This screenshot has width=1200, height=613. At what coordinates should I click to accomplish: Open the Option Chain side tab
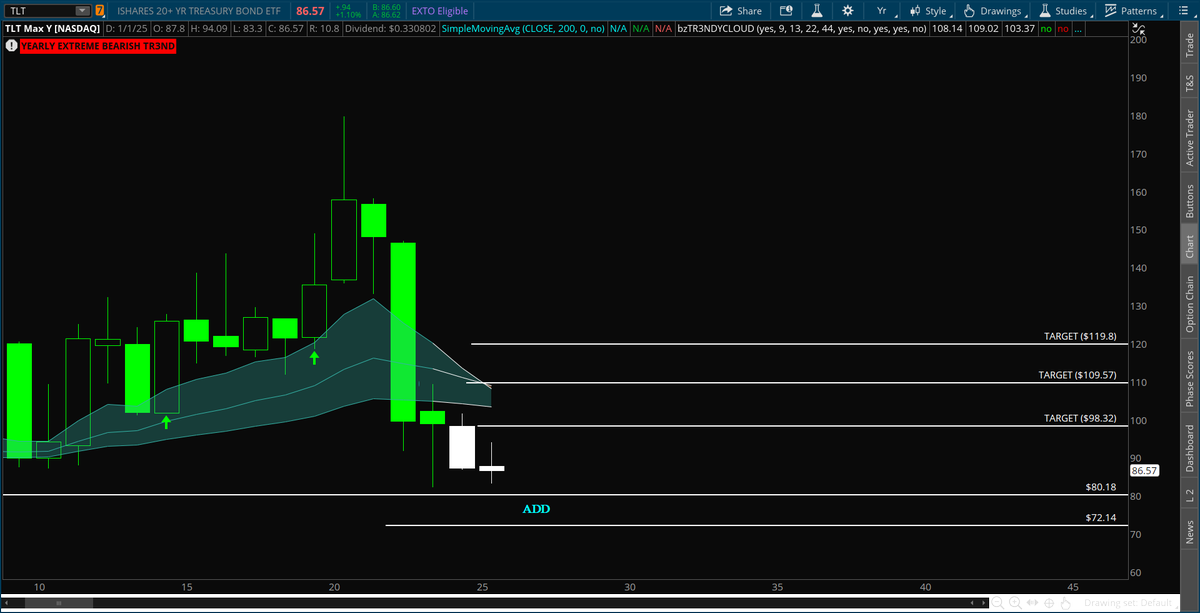click(1189, 304)
